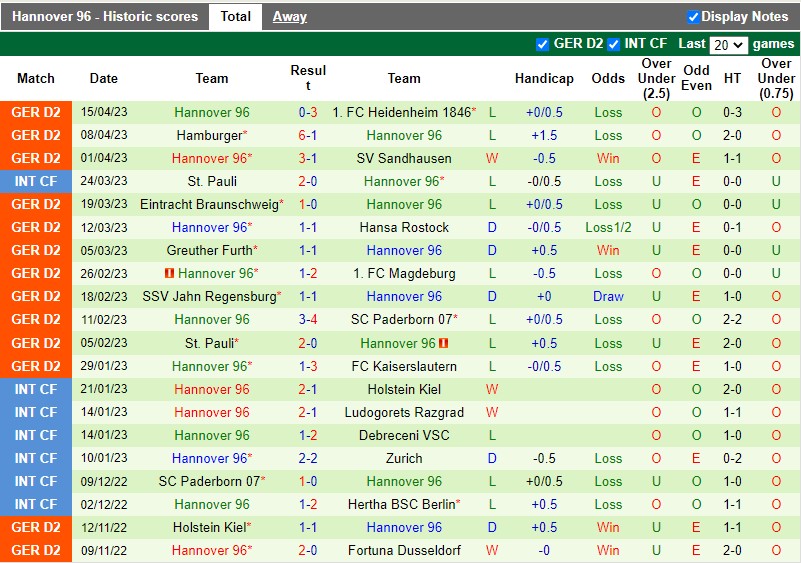
Task: Select Hertha BSC Berlin team name
Action: pyautogui.click(x=402, y=504)
